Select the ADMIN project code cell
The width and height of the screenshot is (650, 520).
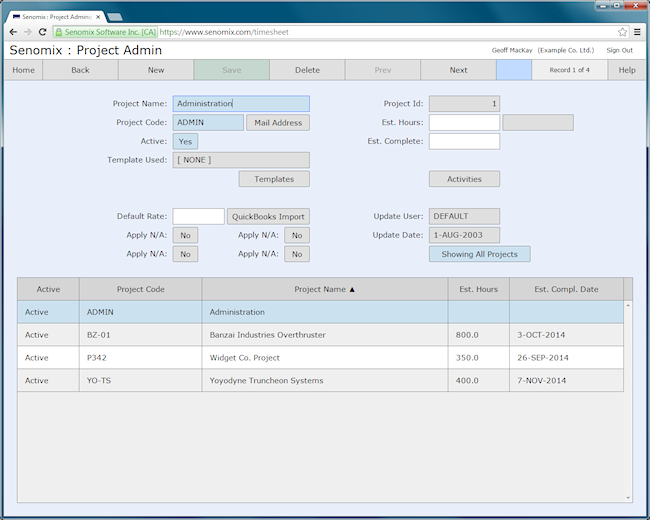[x=141, y=312]
